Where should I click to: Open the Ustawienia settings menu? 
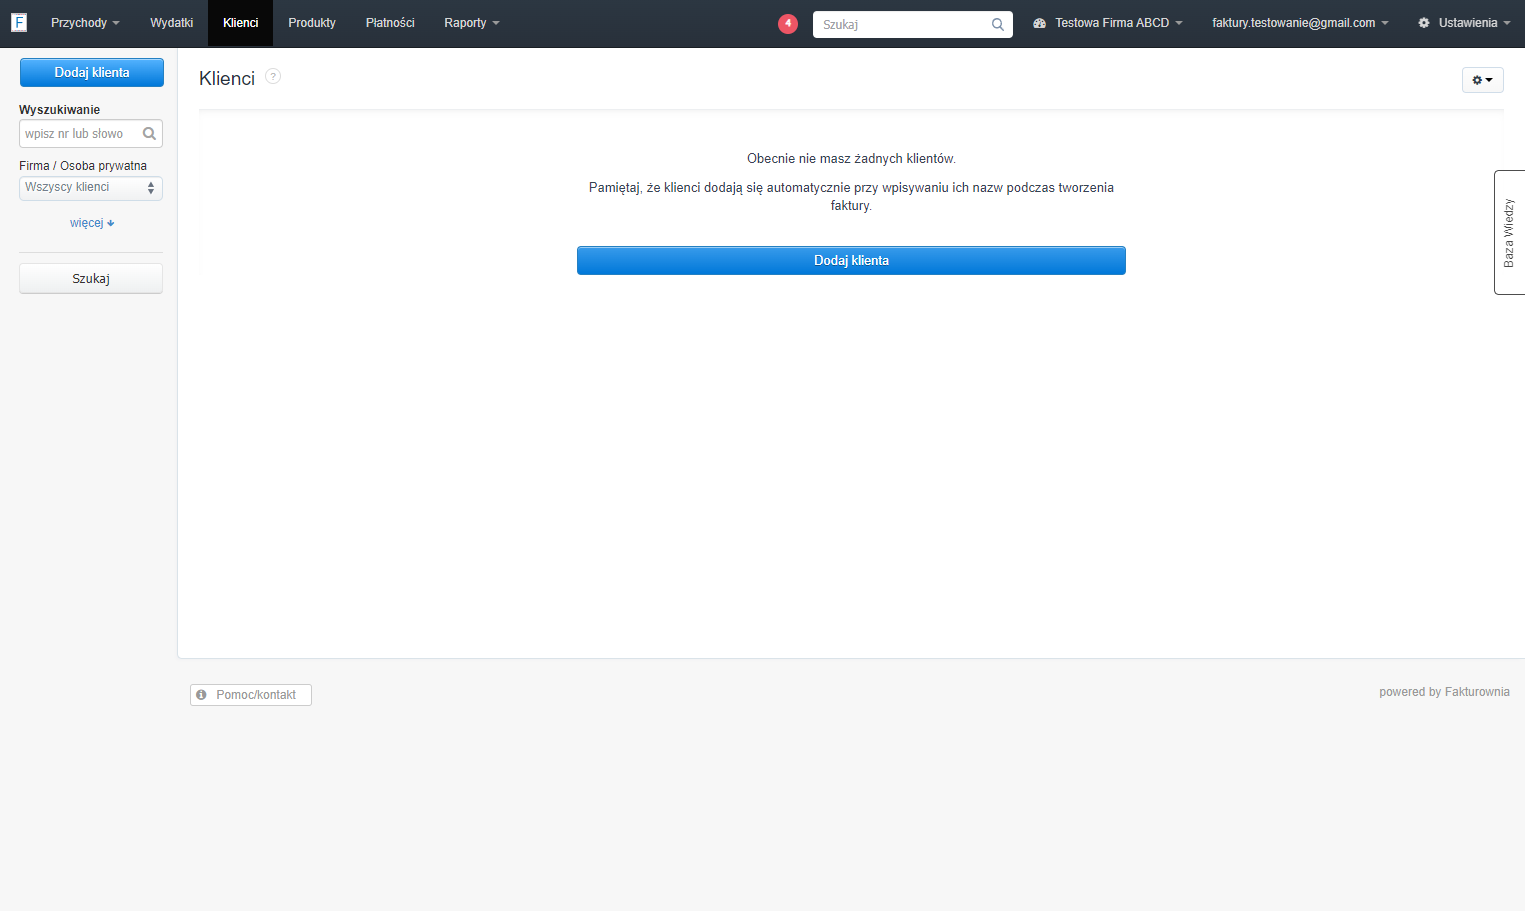coord(1464,23)
